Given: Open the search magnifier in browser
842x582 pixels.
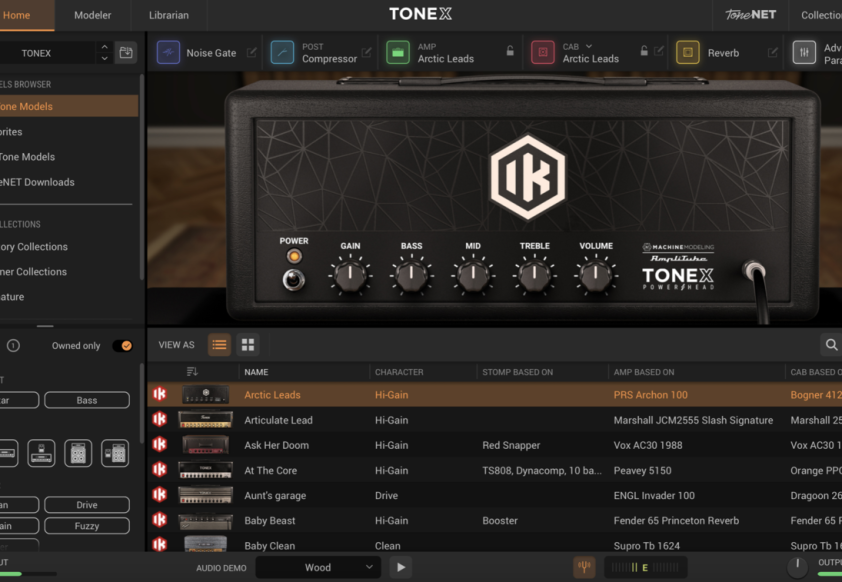Looking at the screenshot, I should (831, 345).
